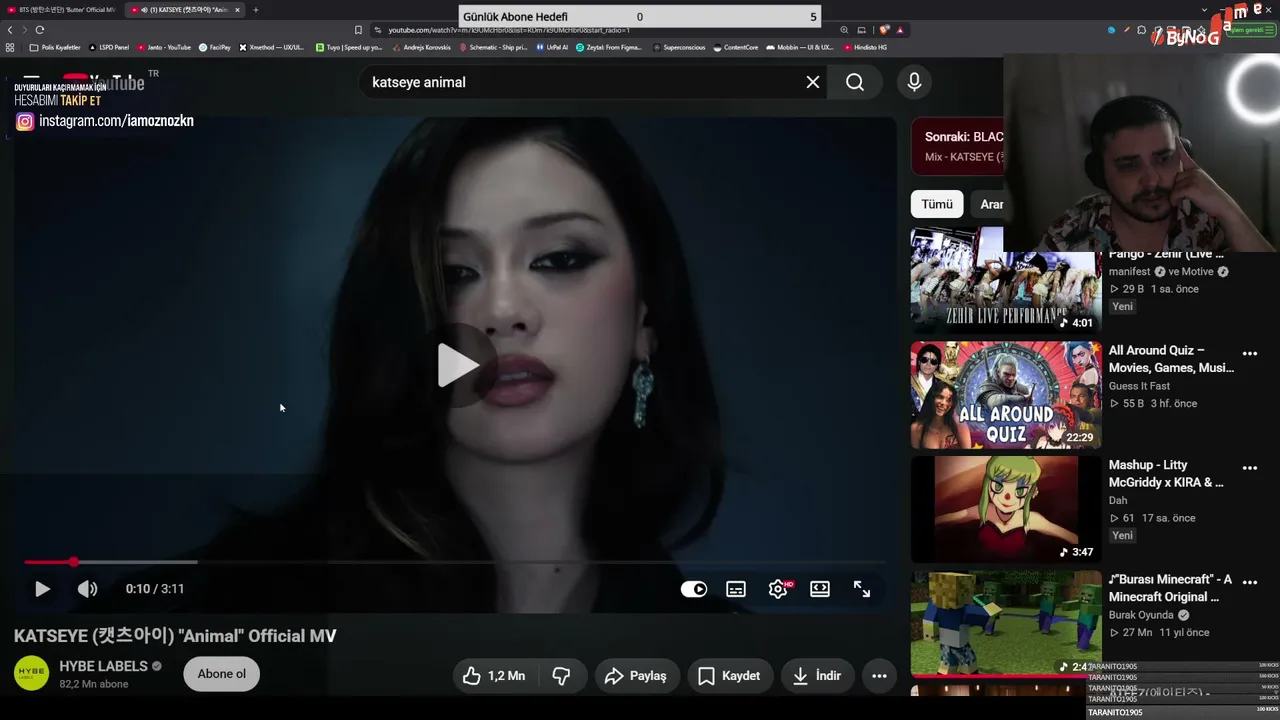This screenshot has width=1280, height=720.
Task: Mute the video using the speaker icon
Action: [88, 589]
